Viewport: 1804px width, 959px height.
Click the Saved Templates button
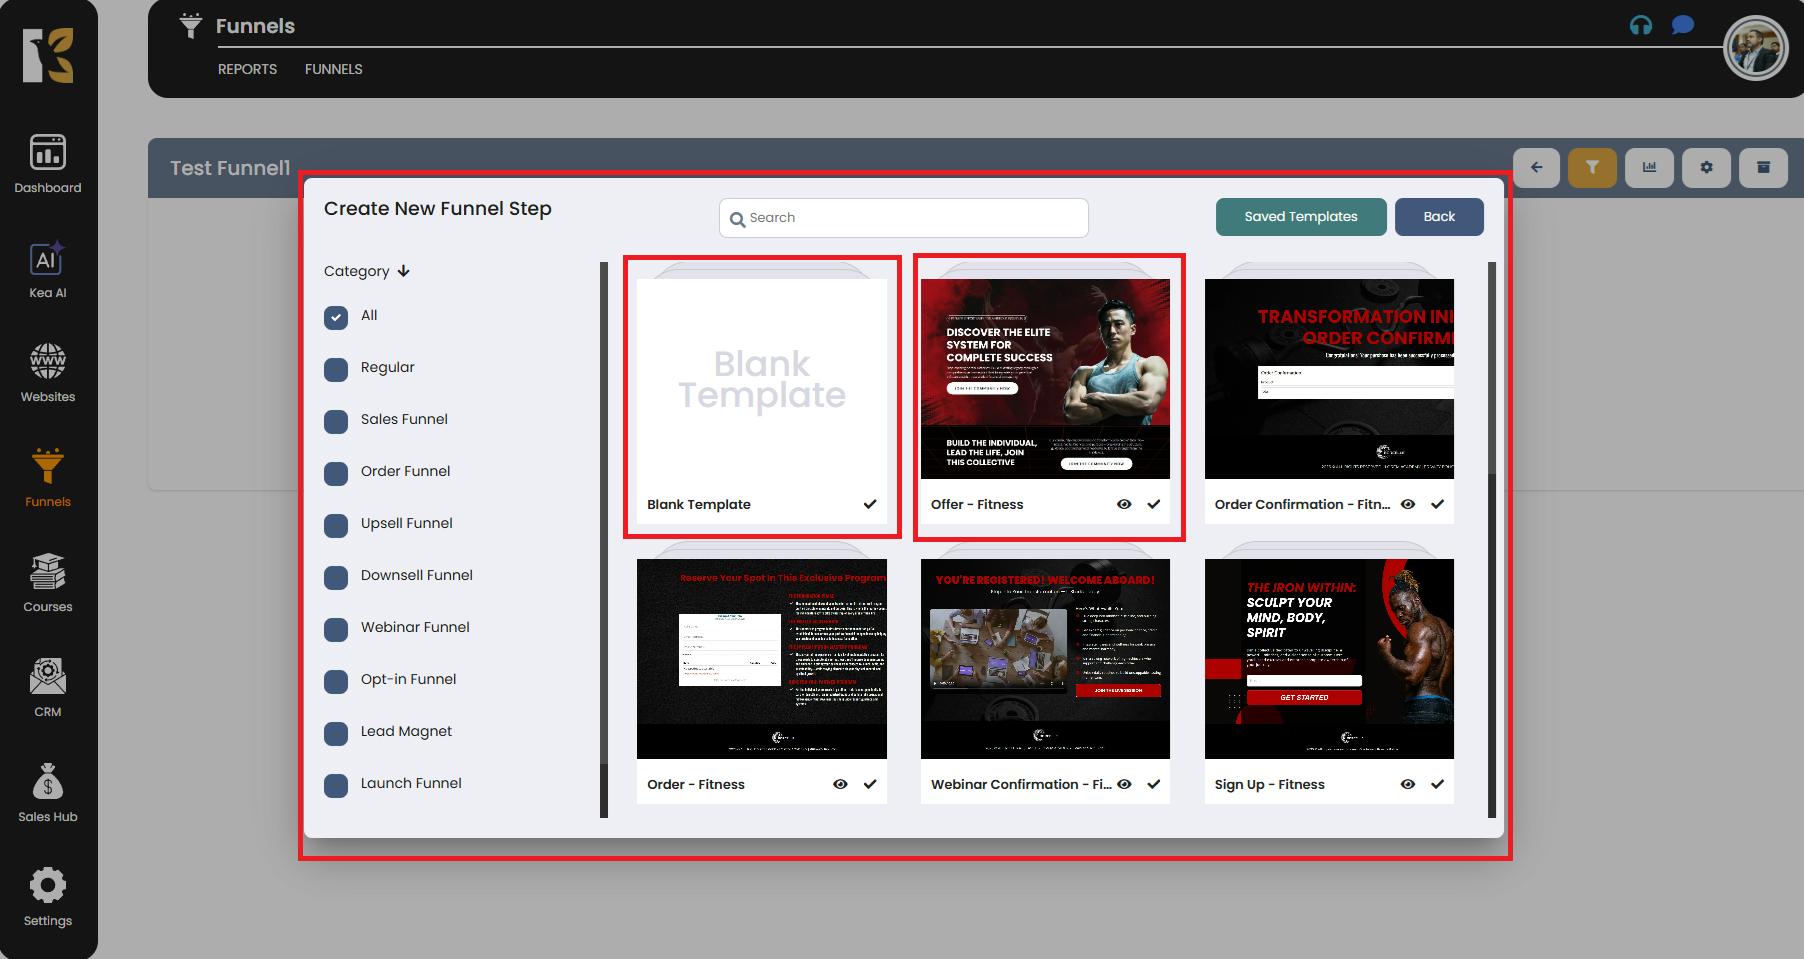1300,217
